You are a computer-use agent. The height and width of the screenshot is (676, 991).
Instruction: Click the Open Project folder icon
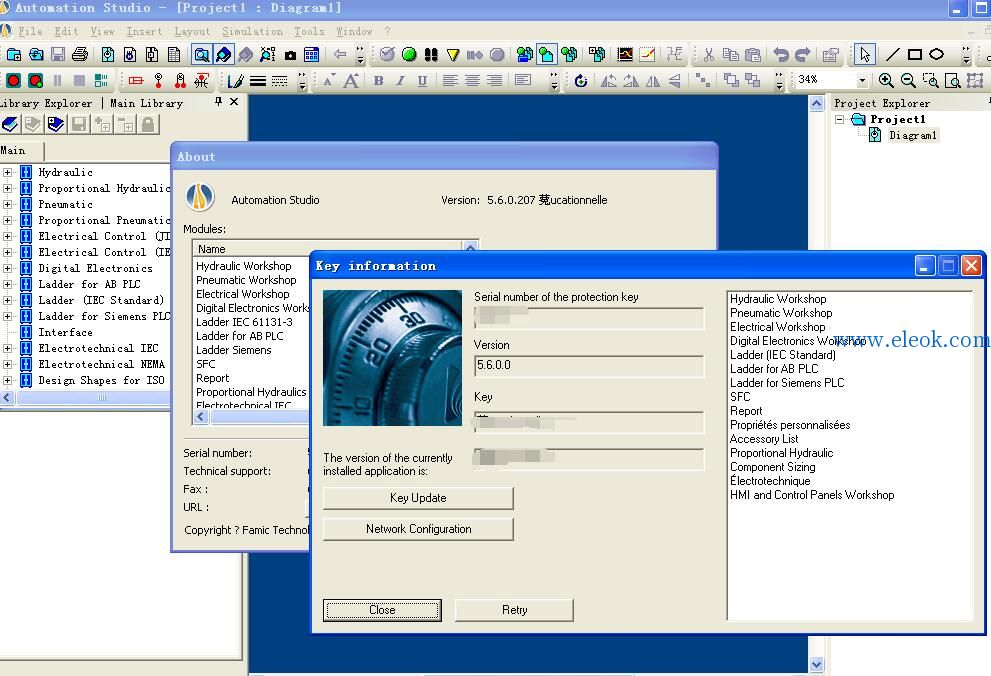[x=36, y=55]
